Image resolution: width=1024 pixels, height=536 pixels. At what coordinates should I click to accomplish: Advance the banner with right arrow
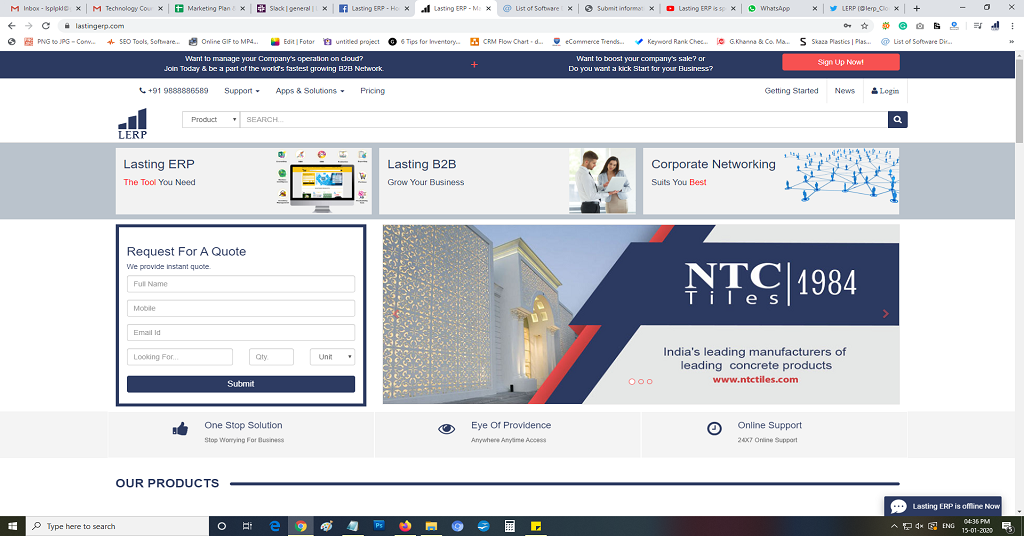[x=885, y=314]
